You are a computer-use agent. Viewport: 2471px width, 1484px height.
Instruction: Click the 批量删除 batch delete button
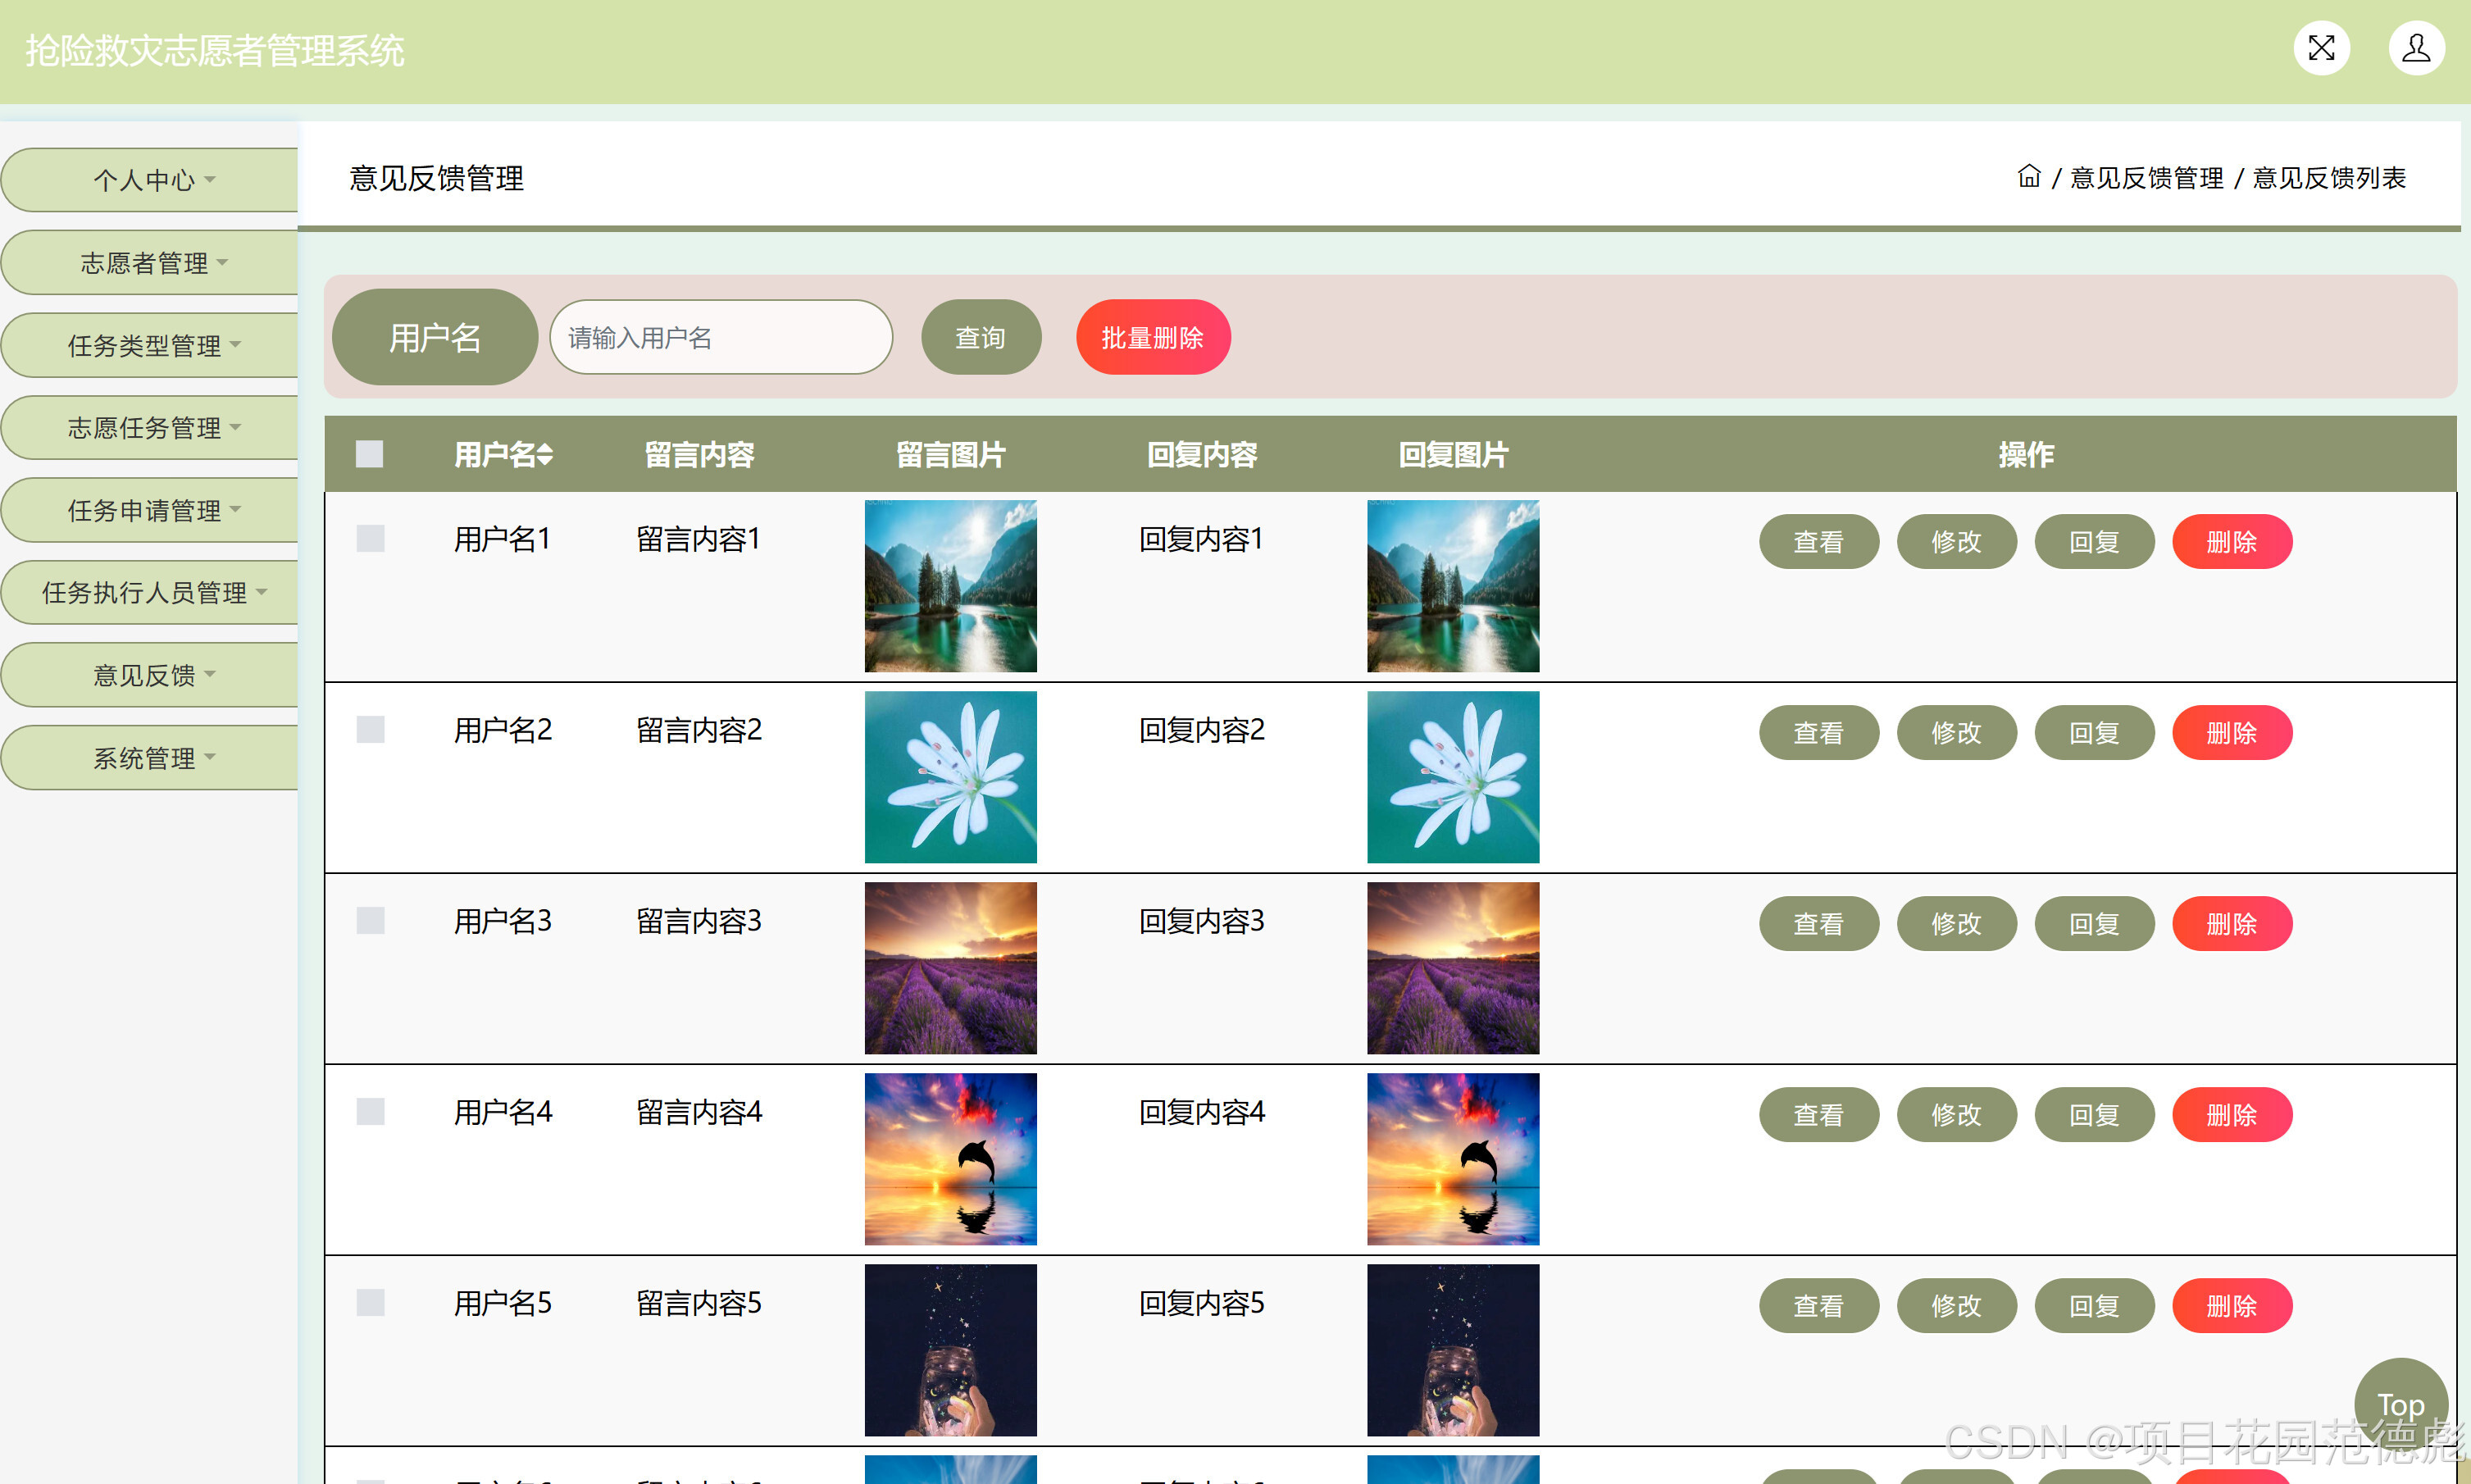[1152, 337]
